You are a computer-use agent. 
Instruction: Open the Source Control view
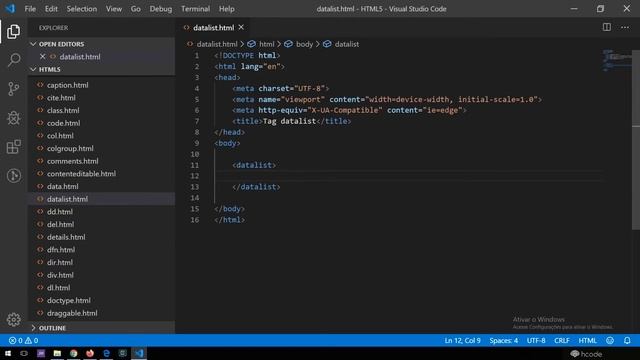coord(13,89)
